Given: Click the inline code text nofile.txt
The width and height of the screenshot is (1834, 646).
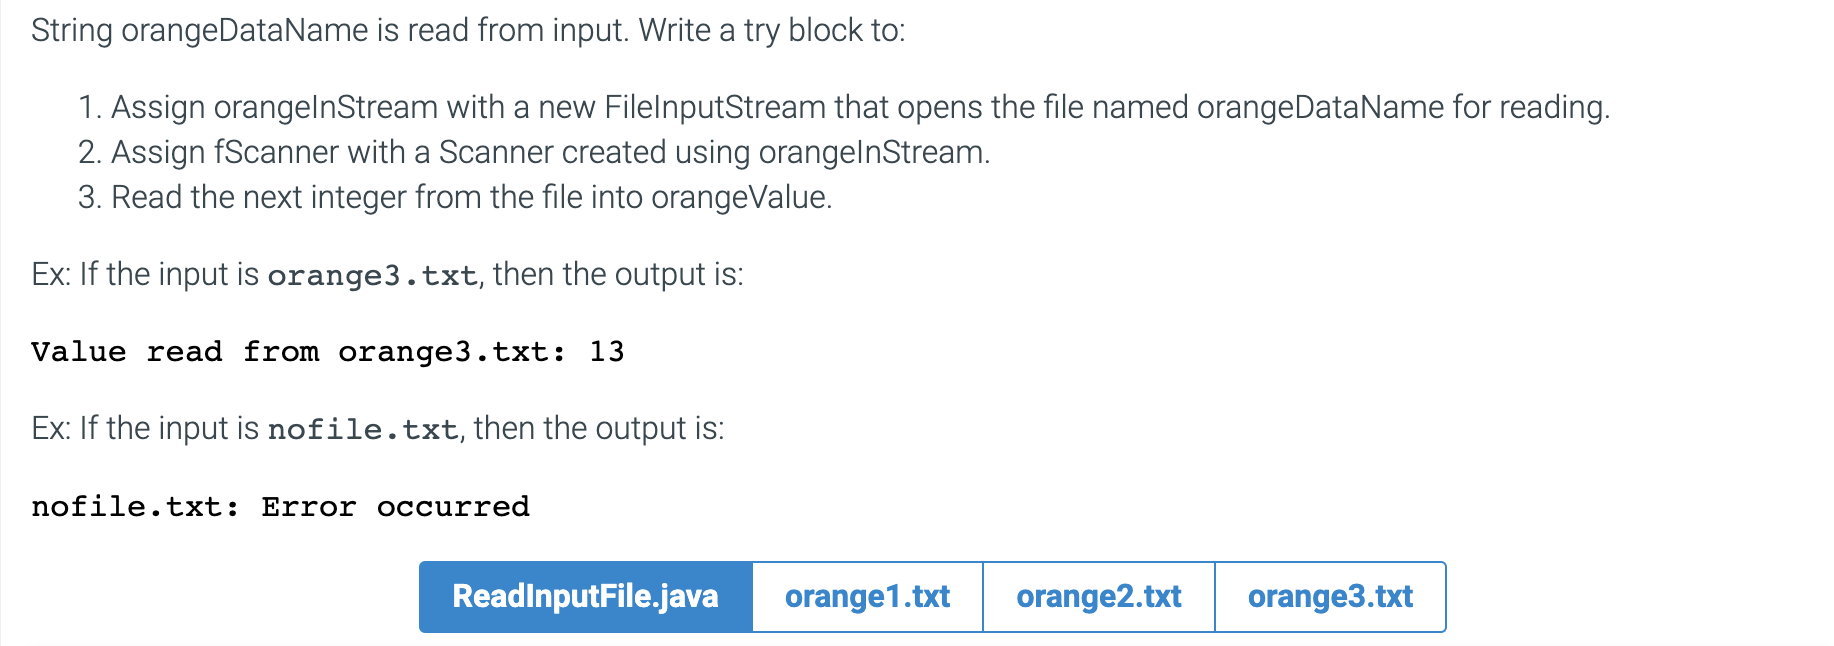Looking at the screenshot, I should pyautogui.click(x=363, y=429).
